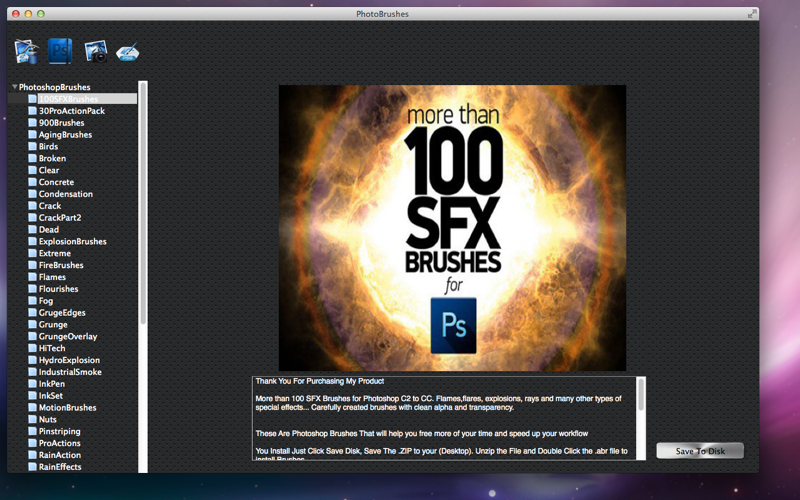This screenshot has width=800, height=500.
Task: Select GrugeEdges in the list
Action: (x=62, y=312)
